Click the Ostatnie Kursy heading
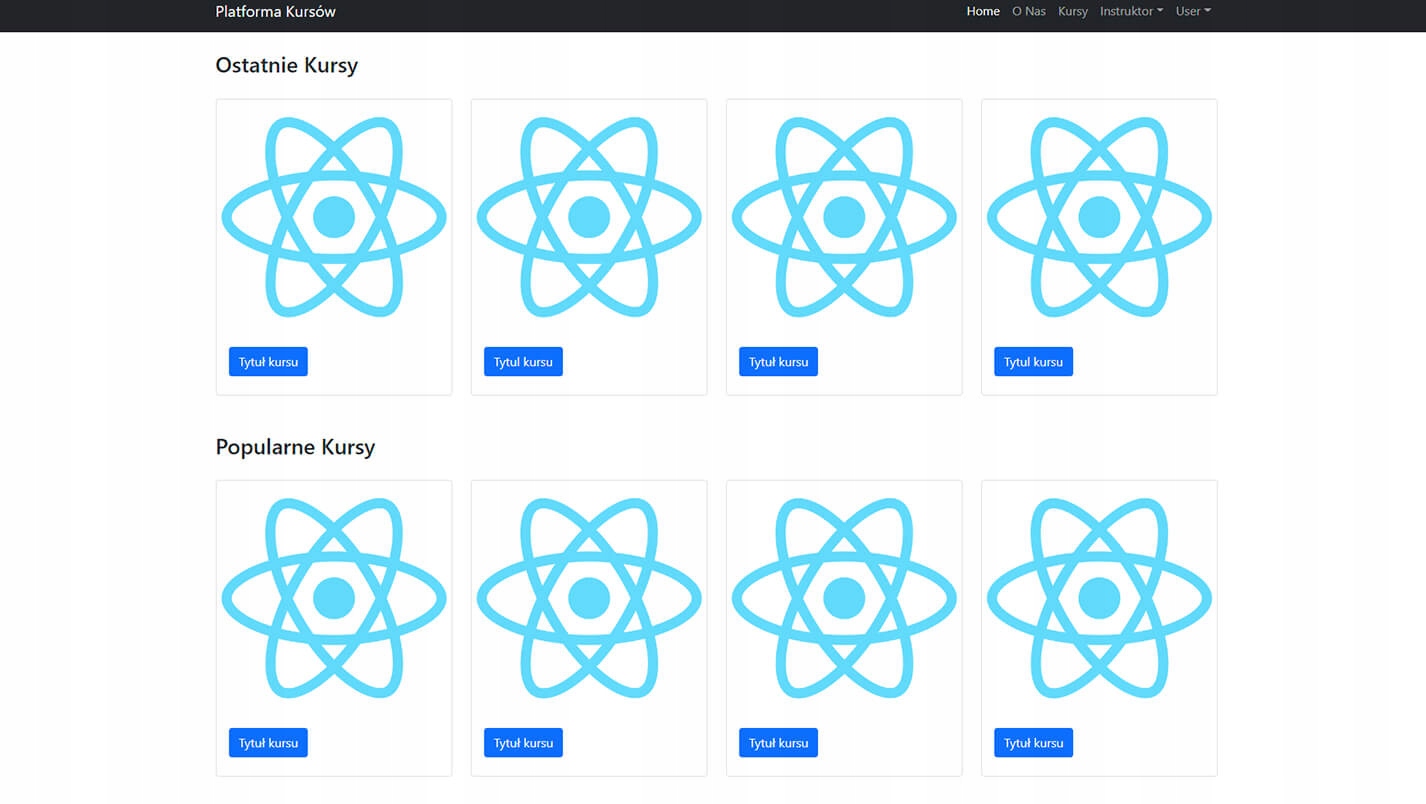Viewport: 1426px width, 804px height. click(286, 65)
